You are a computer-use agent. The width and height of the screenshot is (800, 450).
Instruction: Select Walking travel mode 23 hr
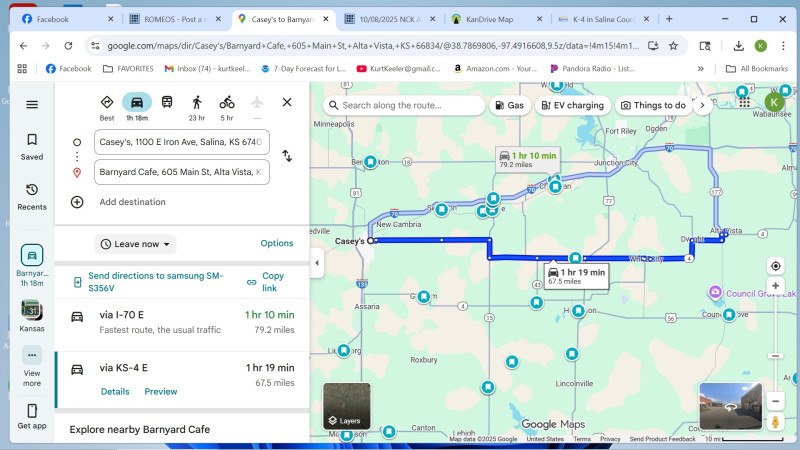[197, 108]
